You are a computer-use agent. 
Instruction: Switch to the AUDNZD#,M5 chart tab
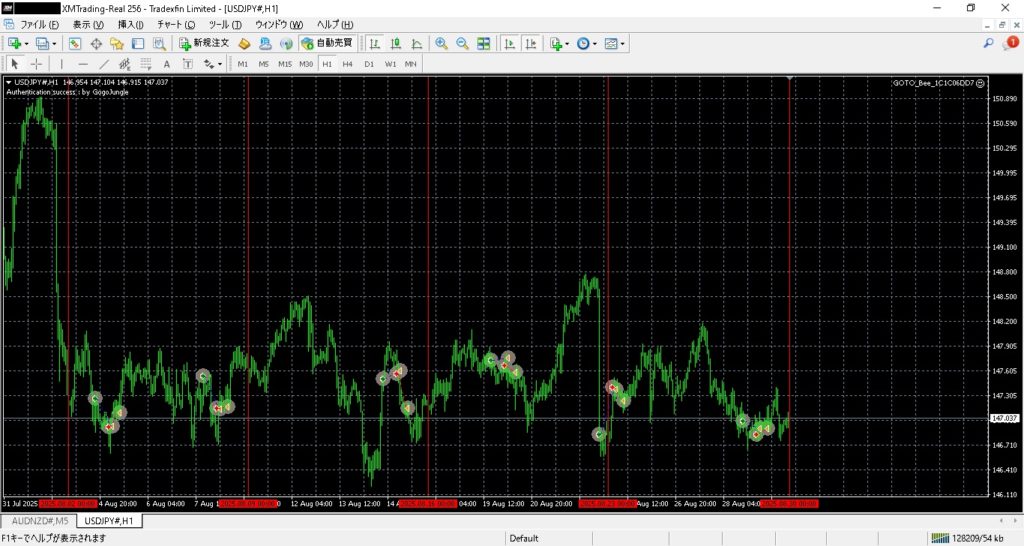[40, 521]
